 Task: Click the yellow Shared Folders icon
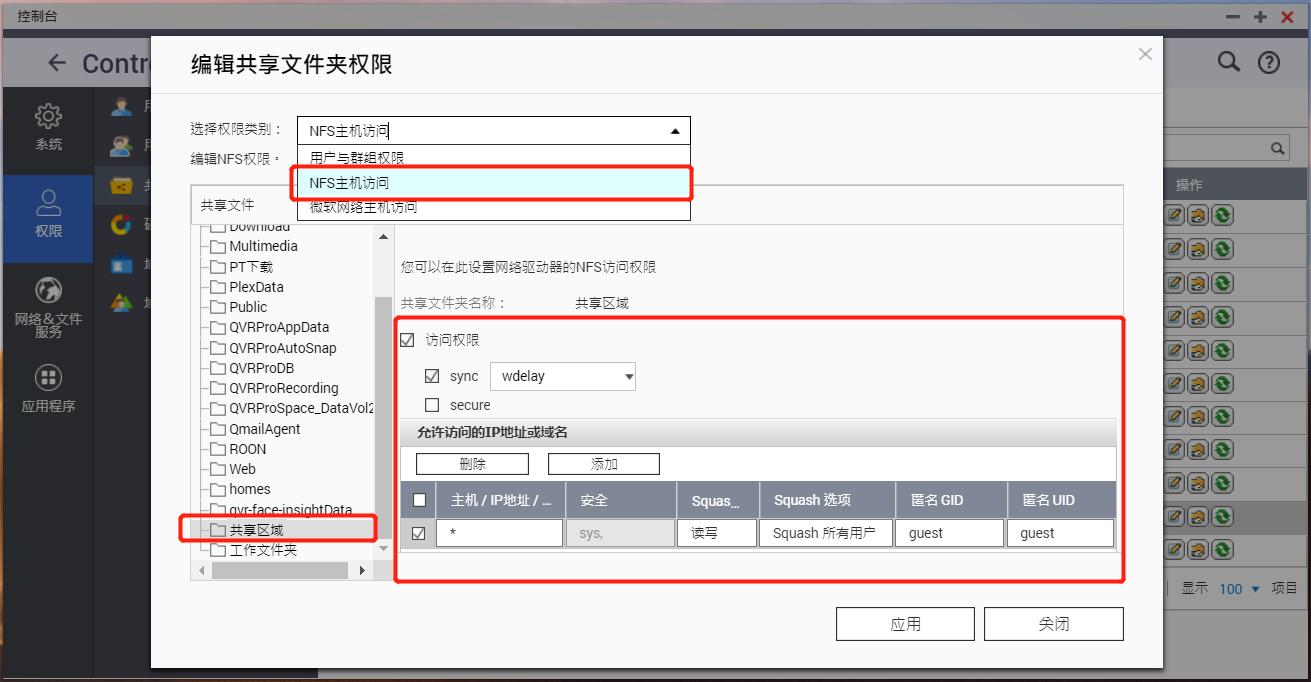coord(122,186)
